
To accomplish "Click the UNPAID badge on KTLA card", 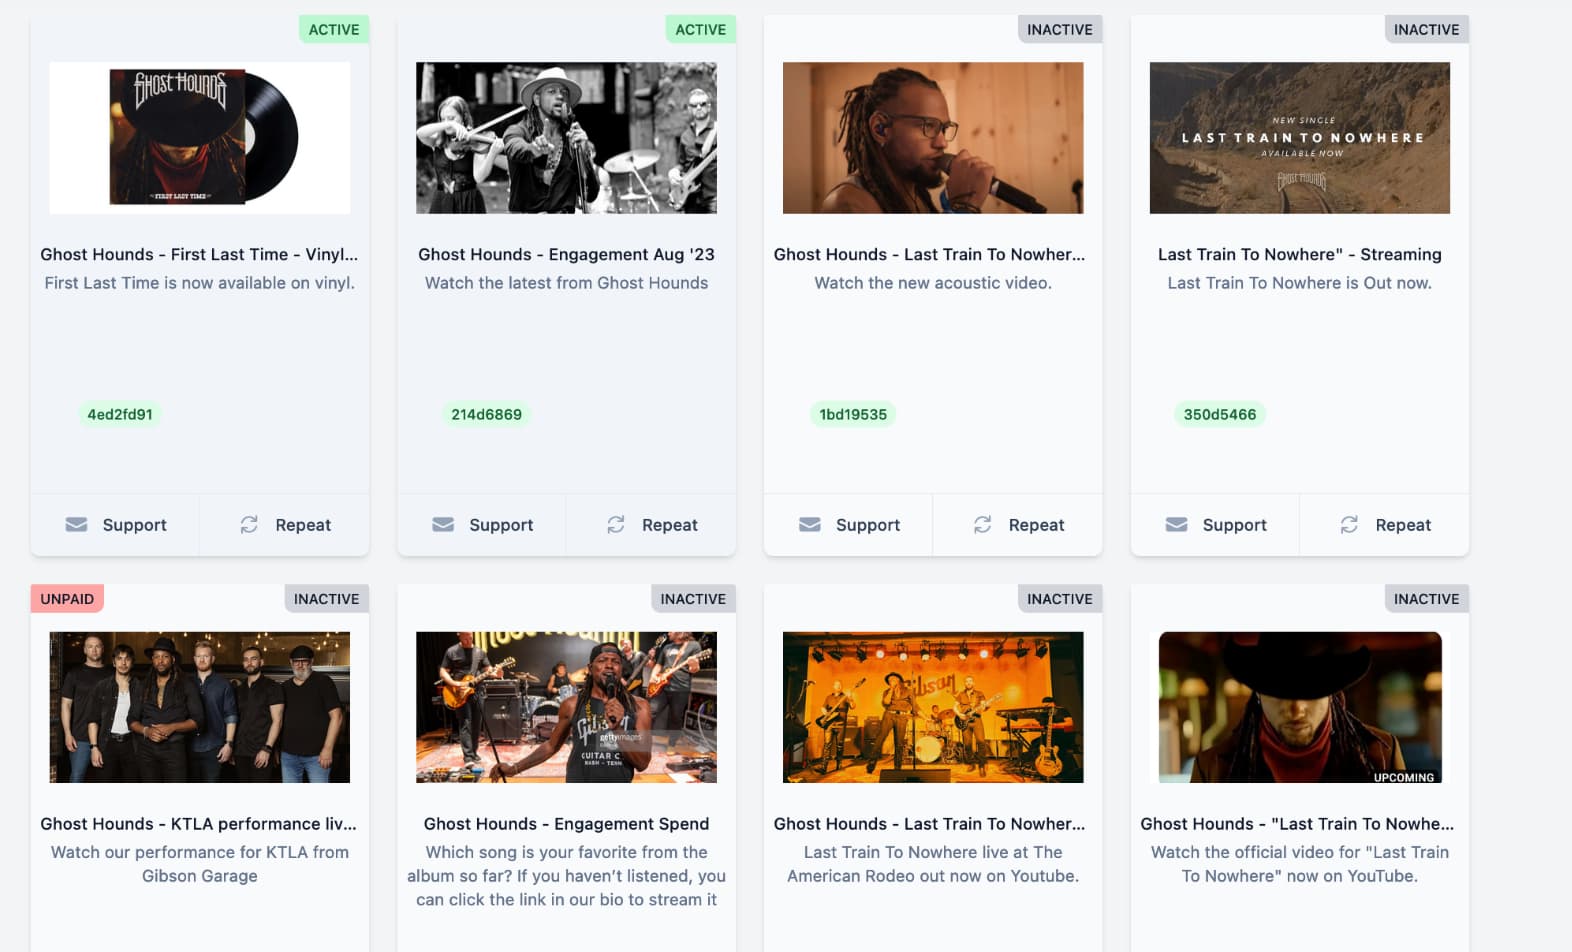I will pyautogui.click(x=67, y=599).
